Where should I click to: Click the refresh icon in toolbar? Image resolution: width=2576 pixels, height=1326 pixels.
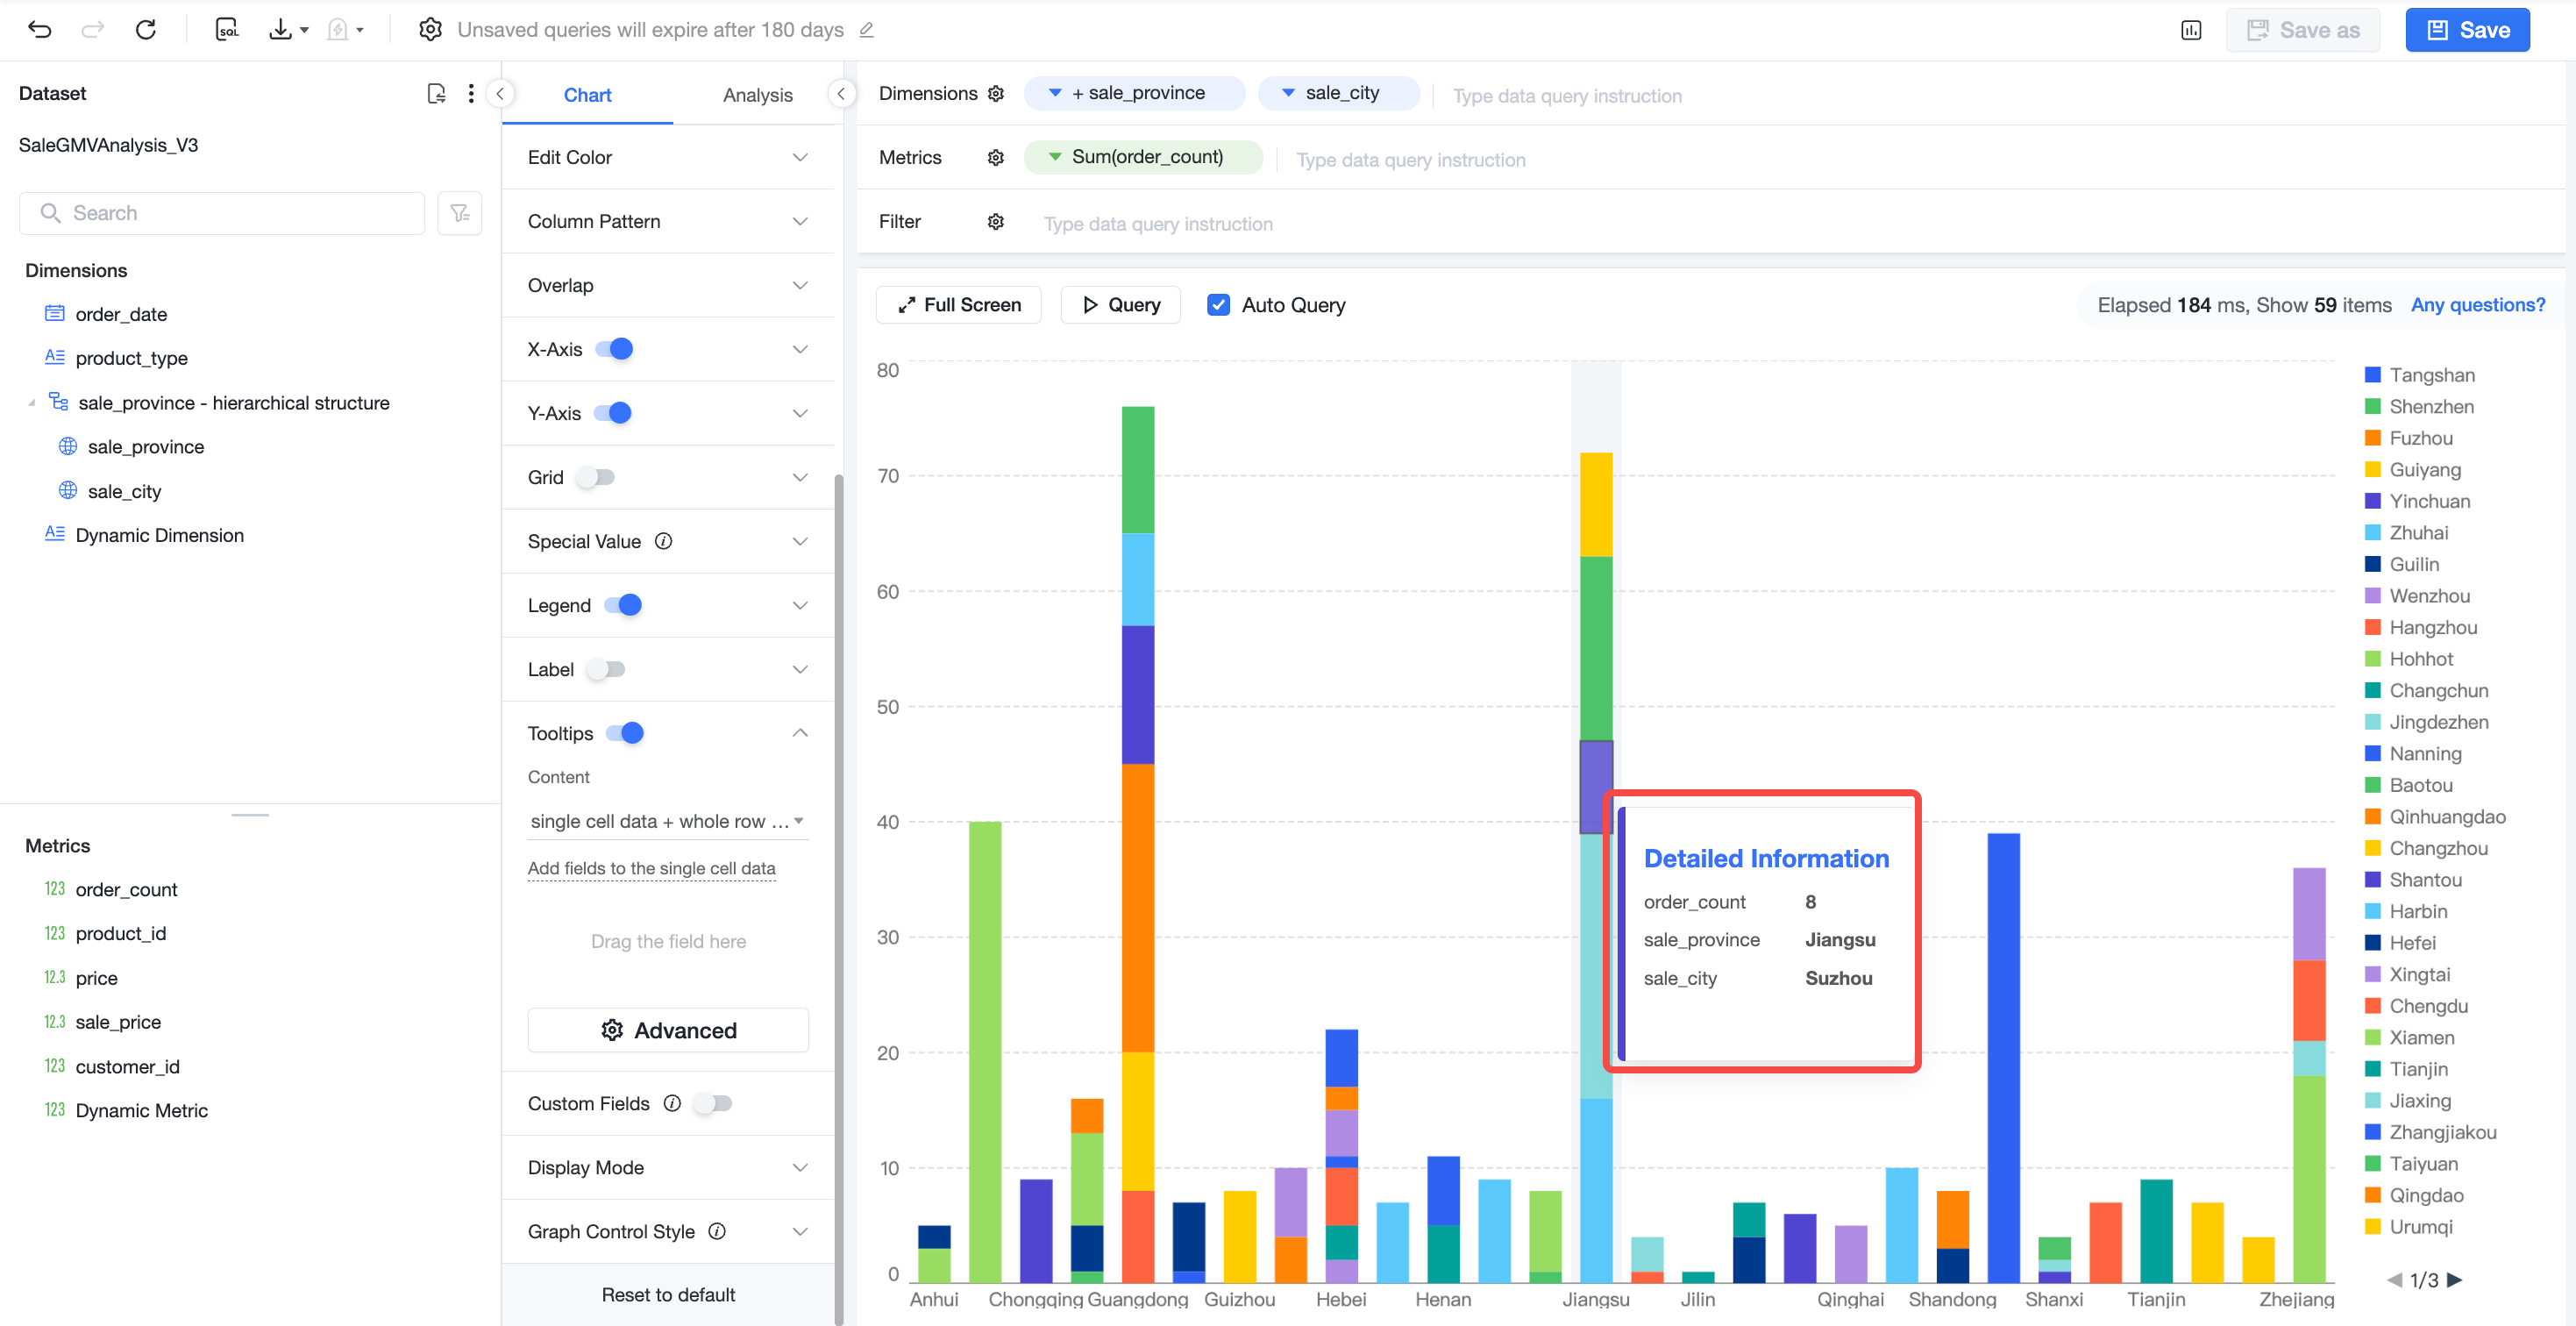(146, 30)
